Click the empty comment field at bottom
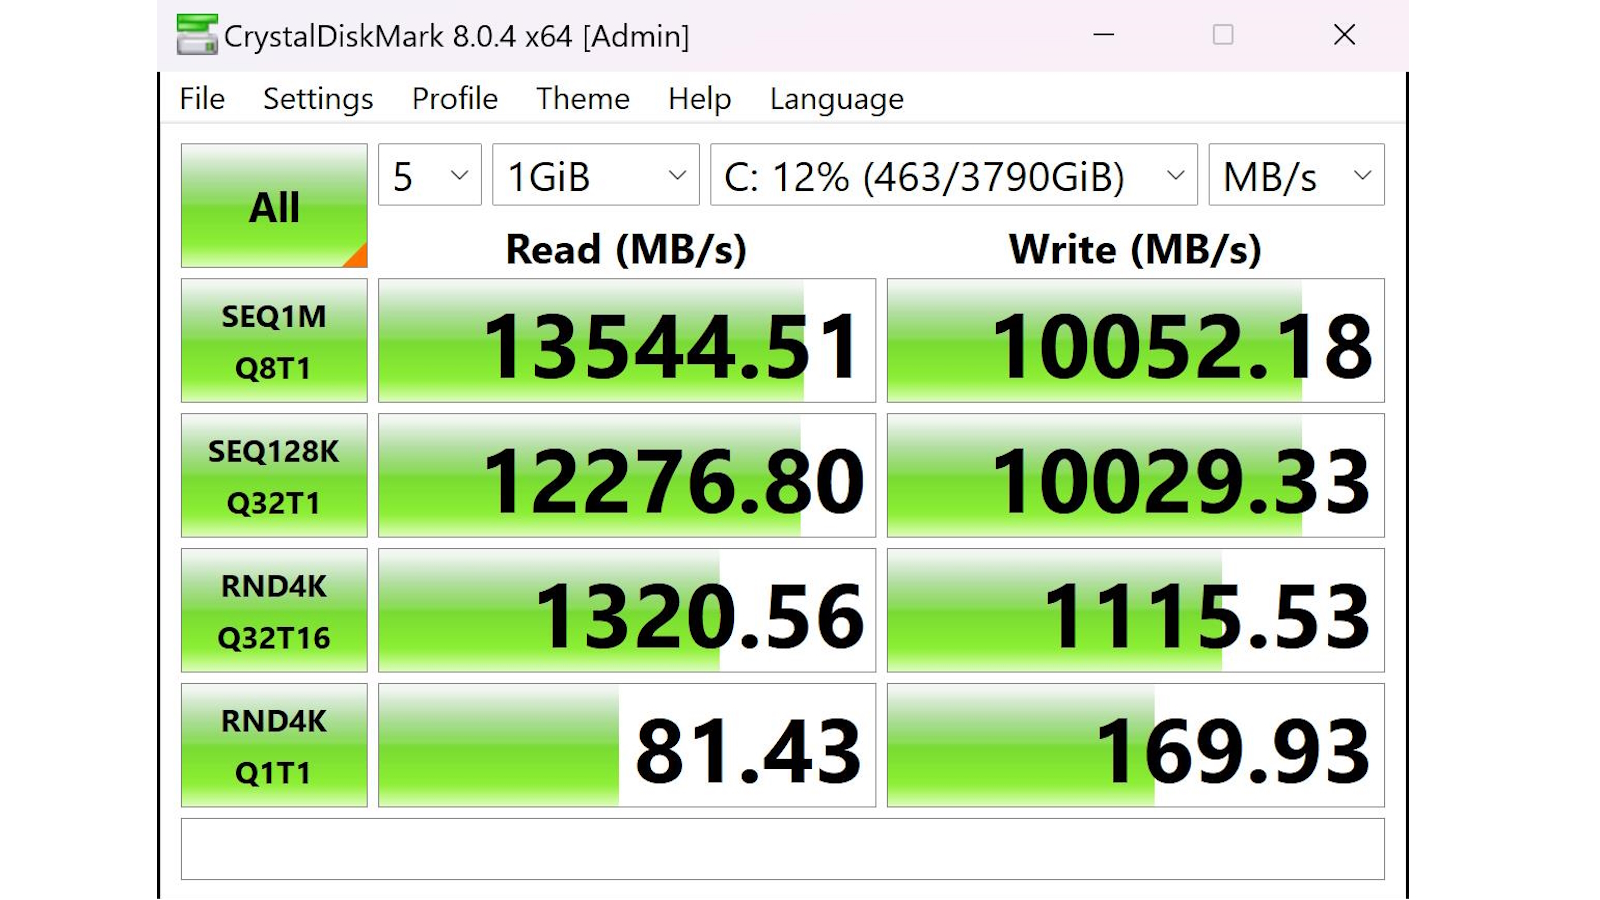The width and height of the screenshot is (1600, 900). [783, 850]
